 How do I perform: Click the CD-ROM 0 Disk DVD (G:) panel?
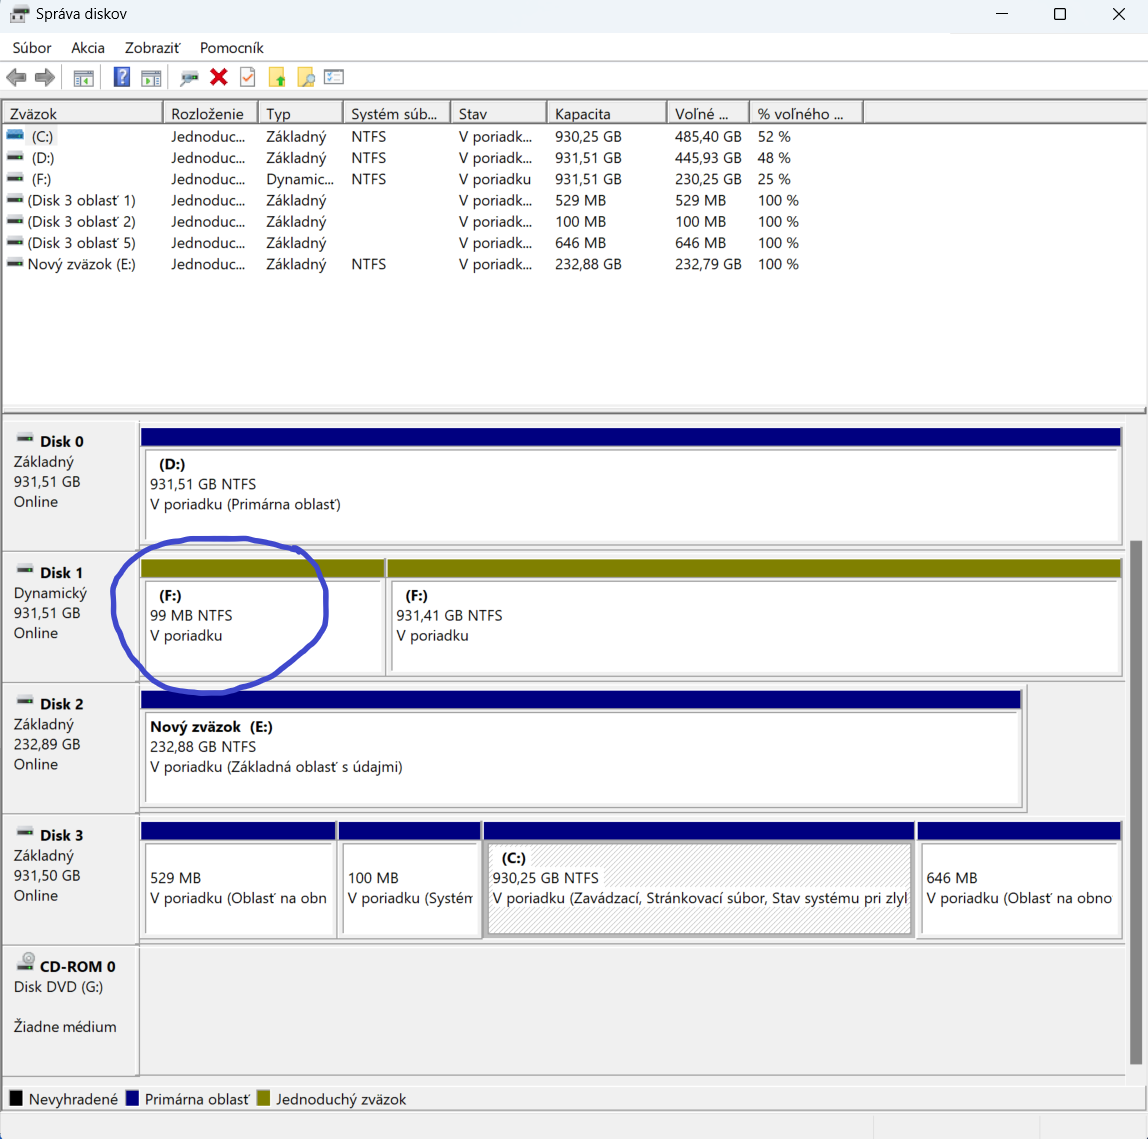coord(70,1010)
